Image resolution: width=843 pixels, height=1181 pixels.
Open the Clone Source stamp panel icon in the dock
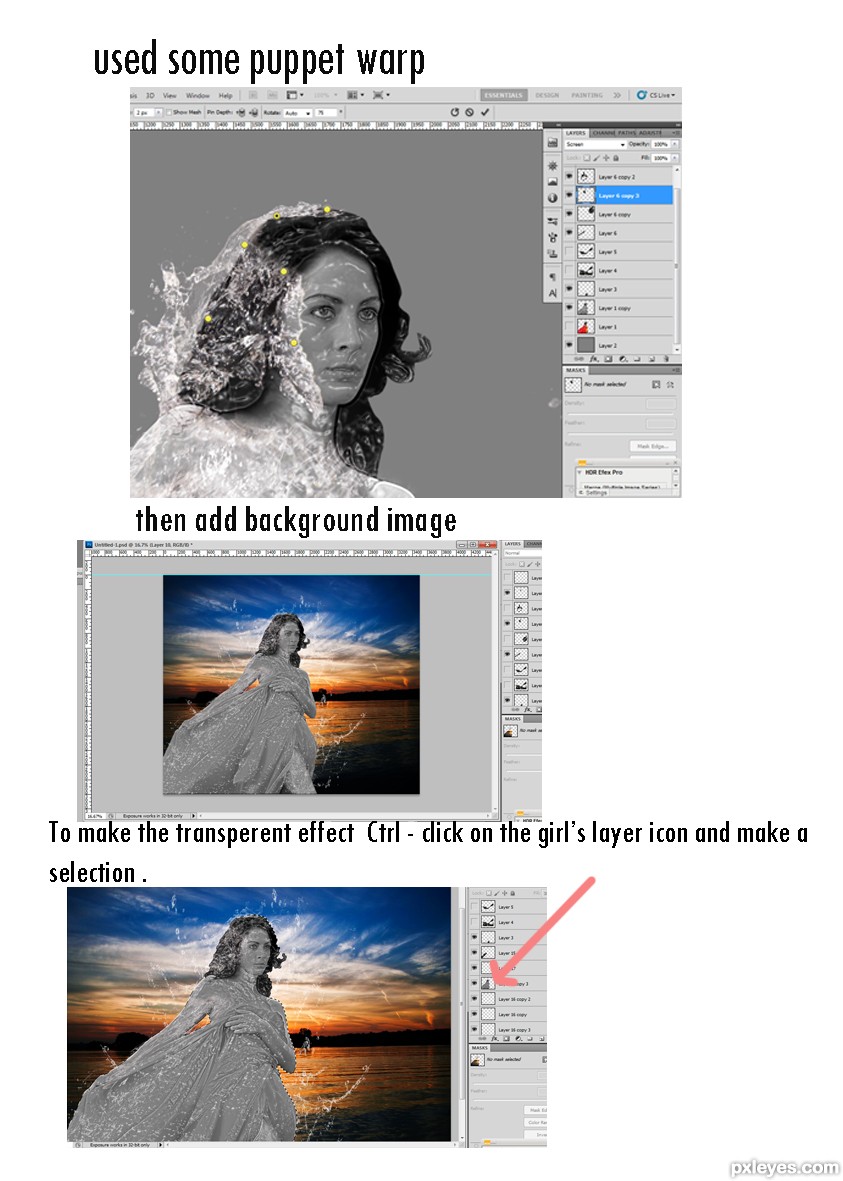552,253
